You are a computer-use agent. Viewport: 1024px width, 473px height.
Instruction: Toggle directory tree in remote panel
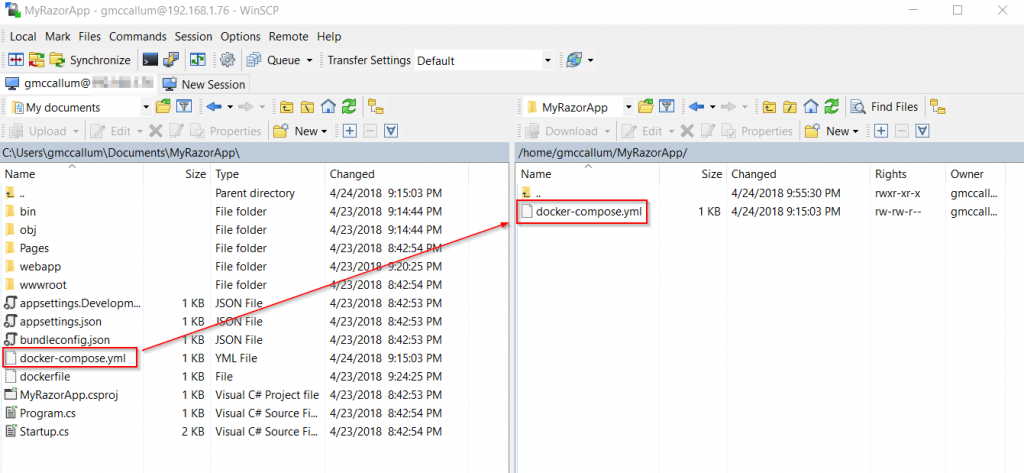point(938,106)
